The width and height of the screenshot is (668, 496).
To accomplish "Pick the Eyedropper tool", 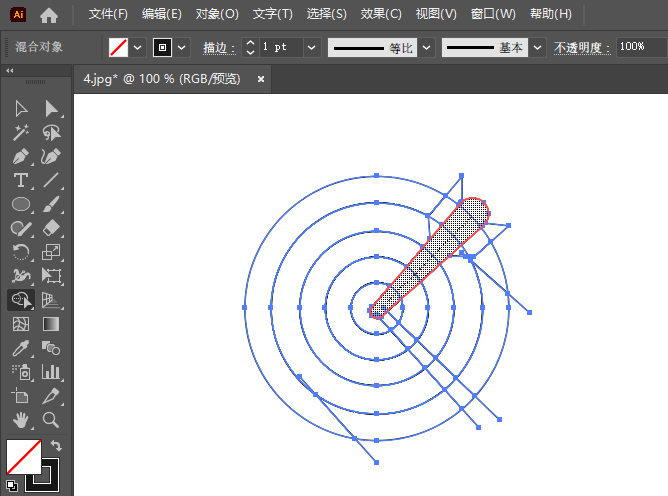I will (21, 348).
